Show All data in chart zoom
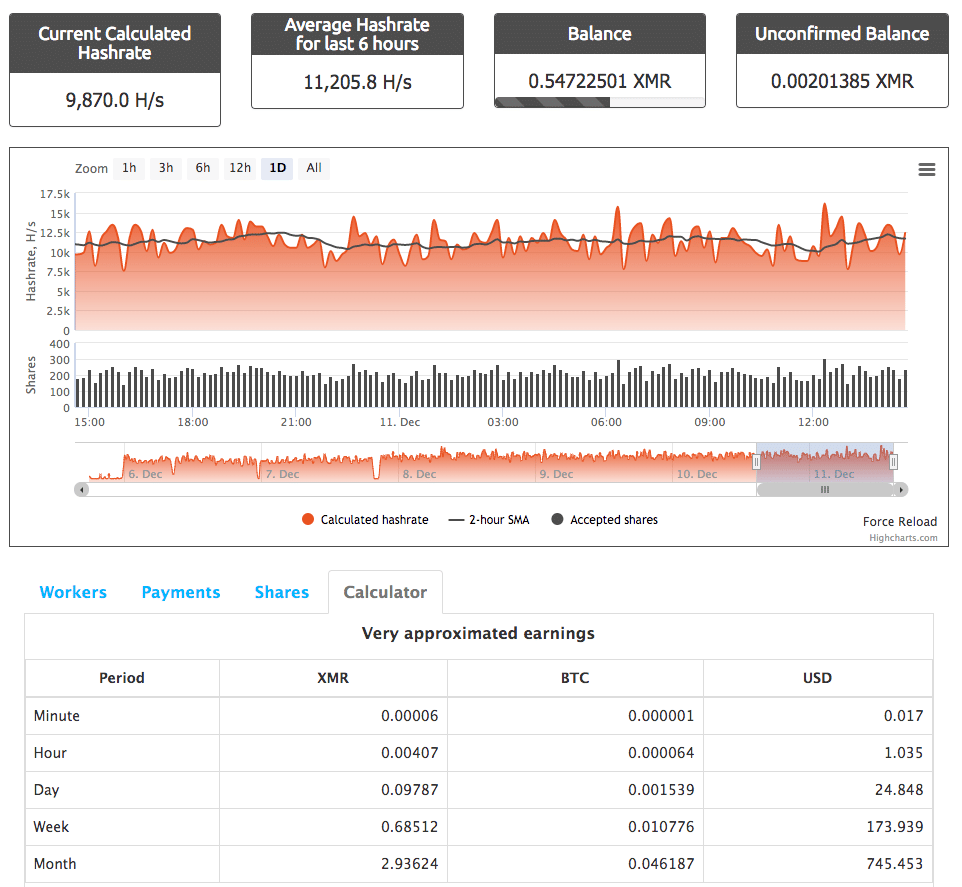Image resolution: width=962 pixels, height=887 pixels. pyautogui.click(x=314, y=168)
